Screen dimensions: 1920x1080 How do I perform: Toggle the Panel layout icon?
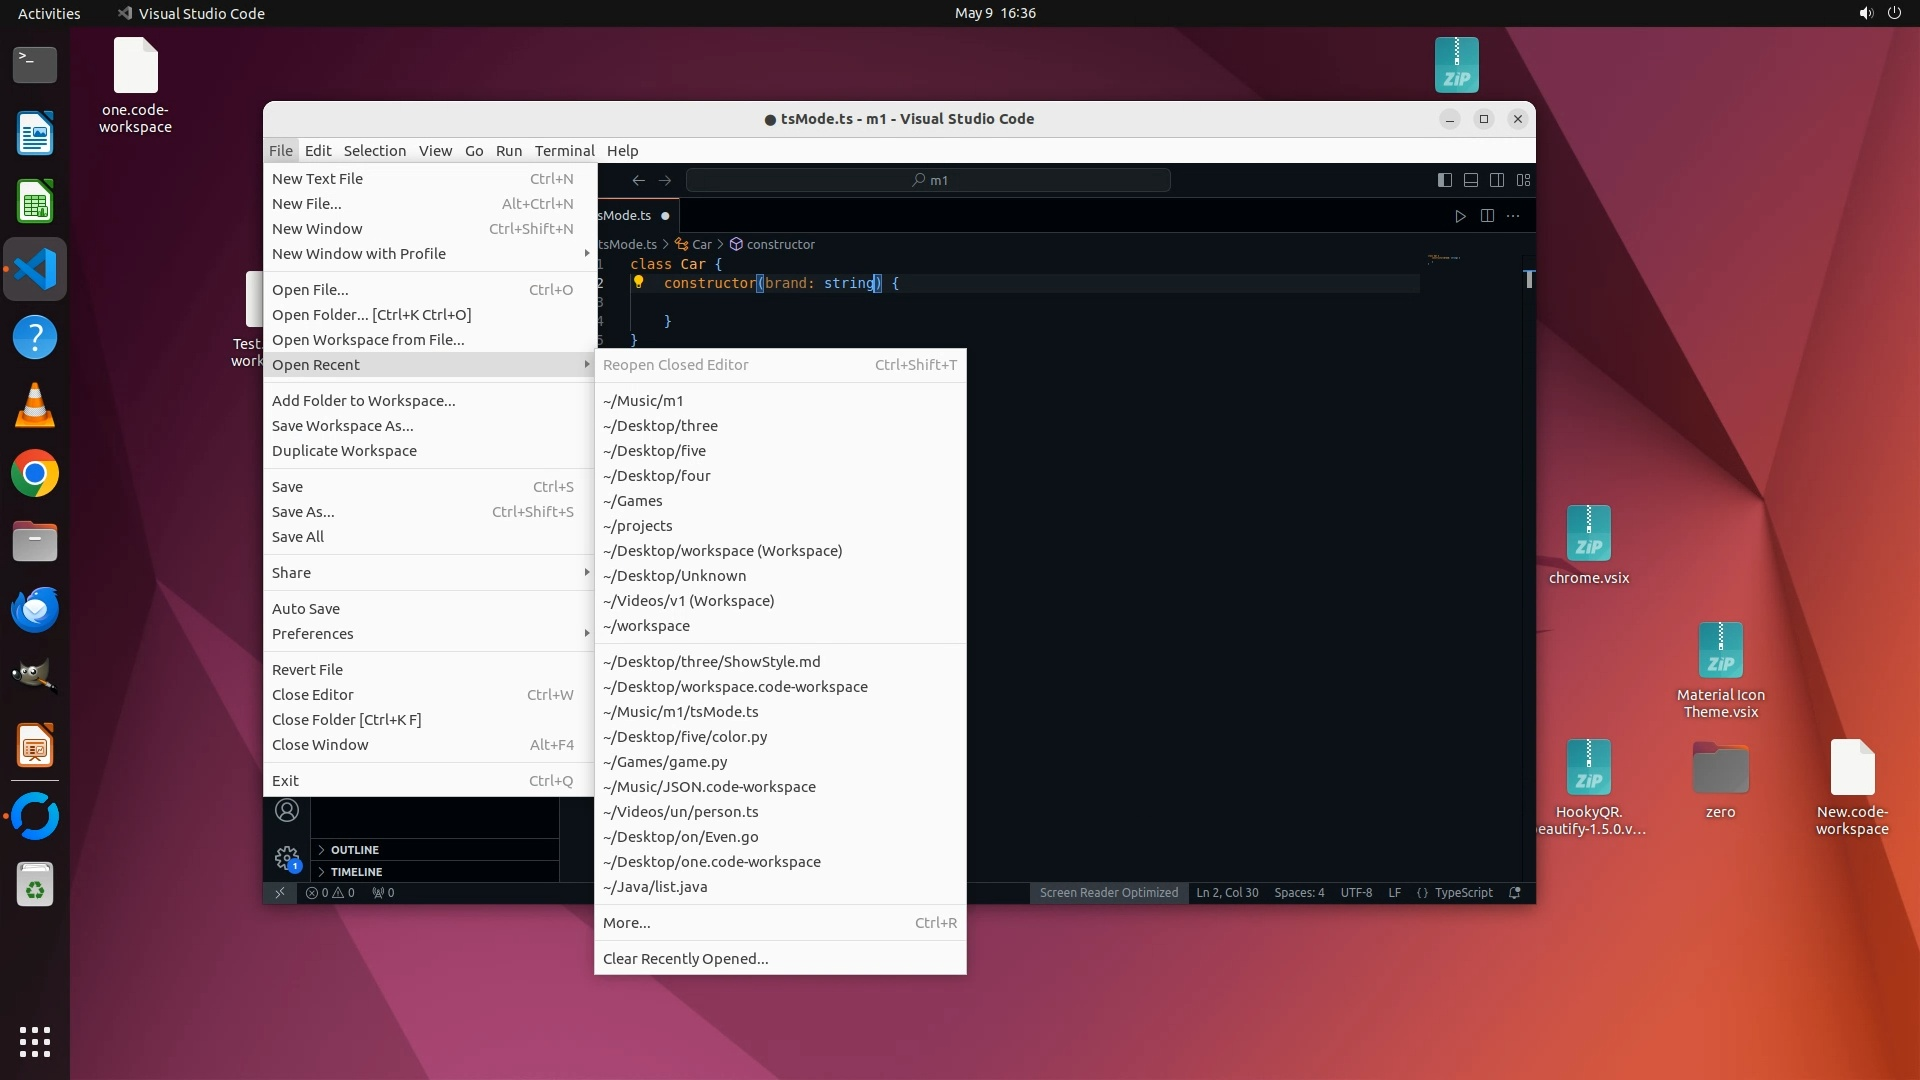(1471, 180)
